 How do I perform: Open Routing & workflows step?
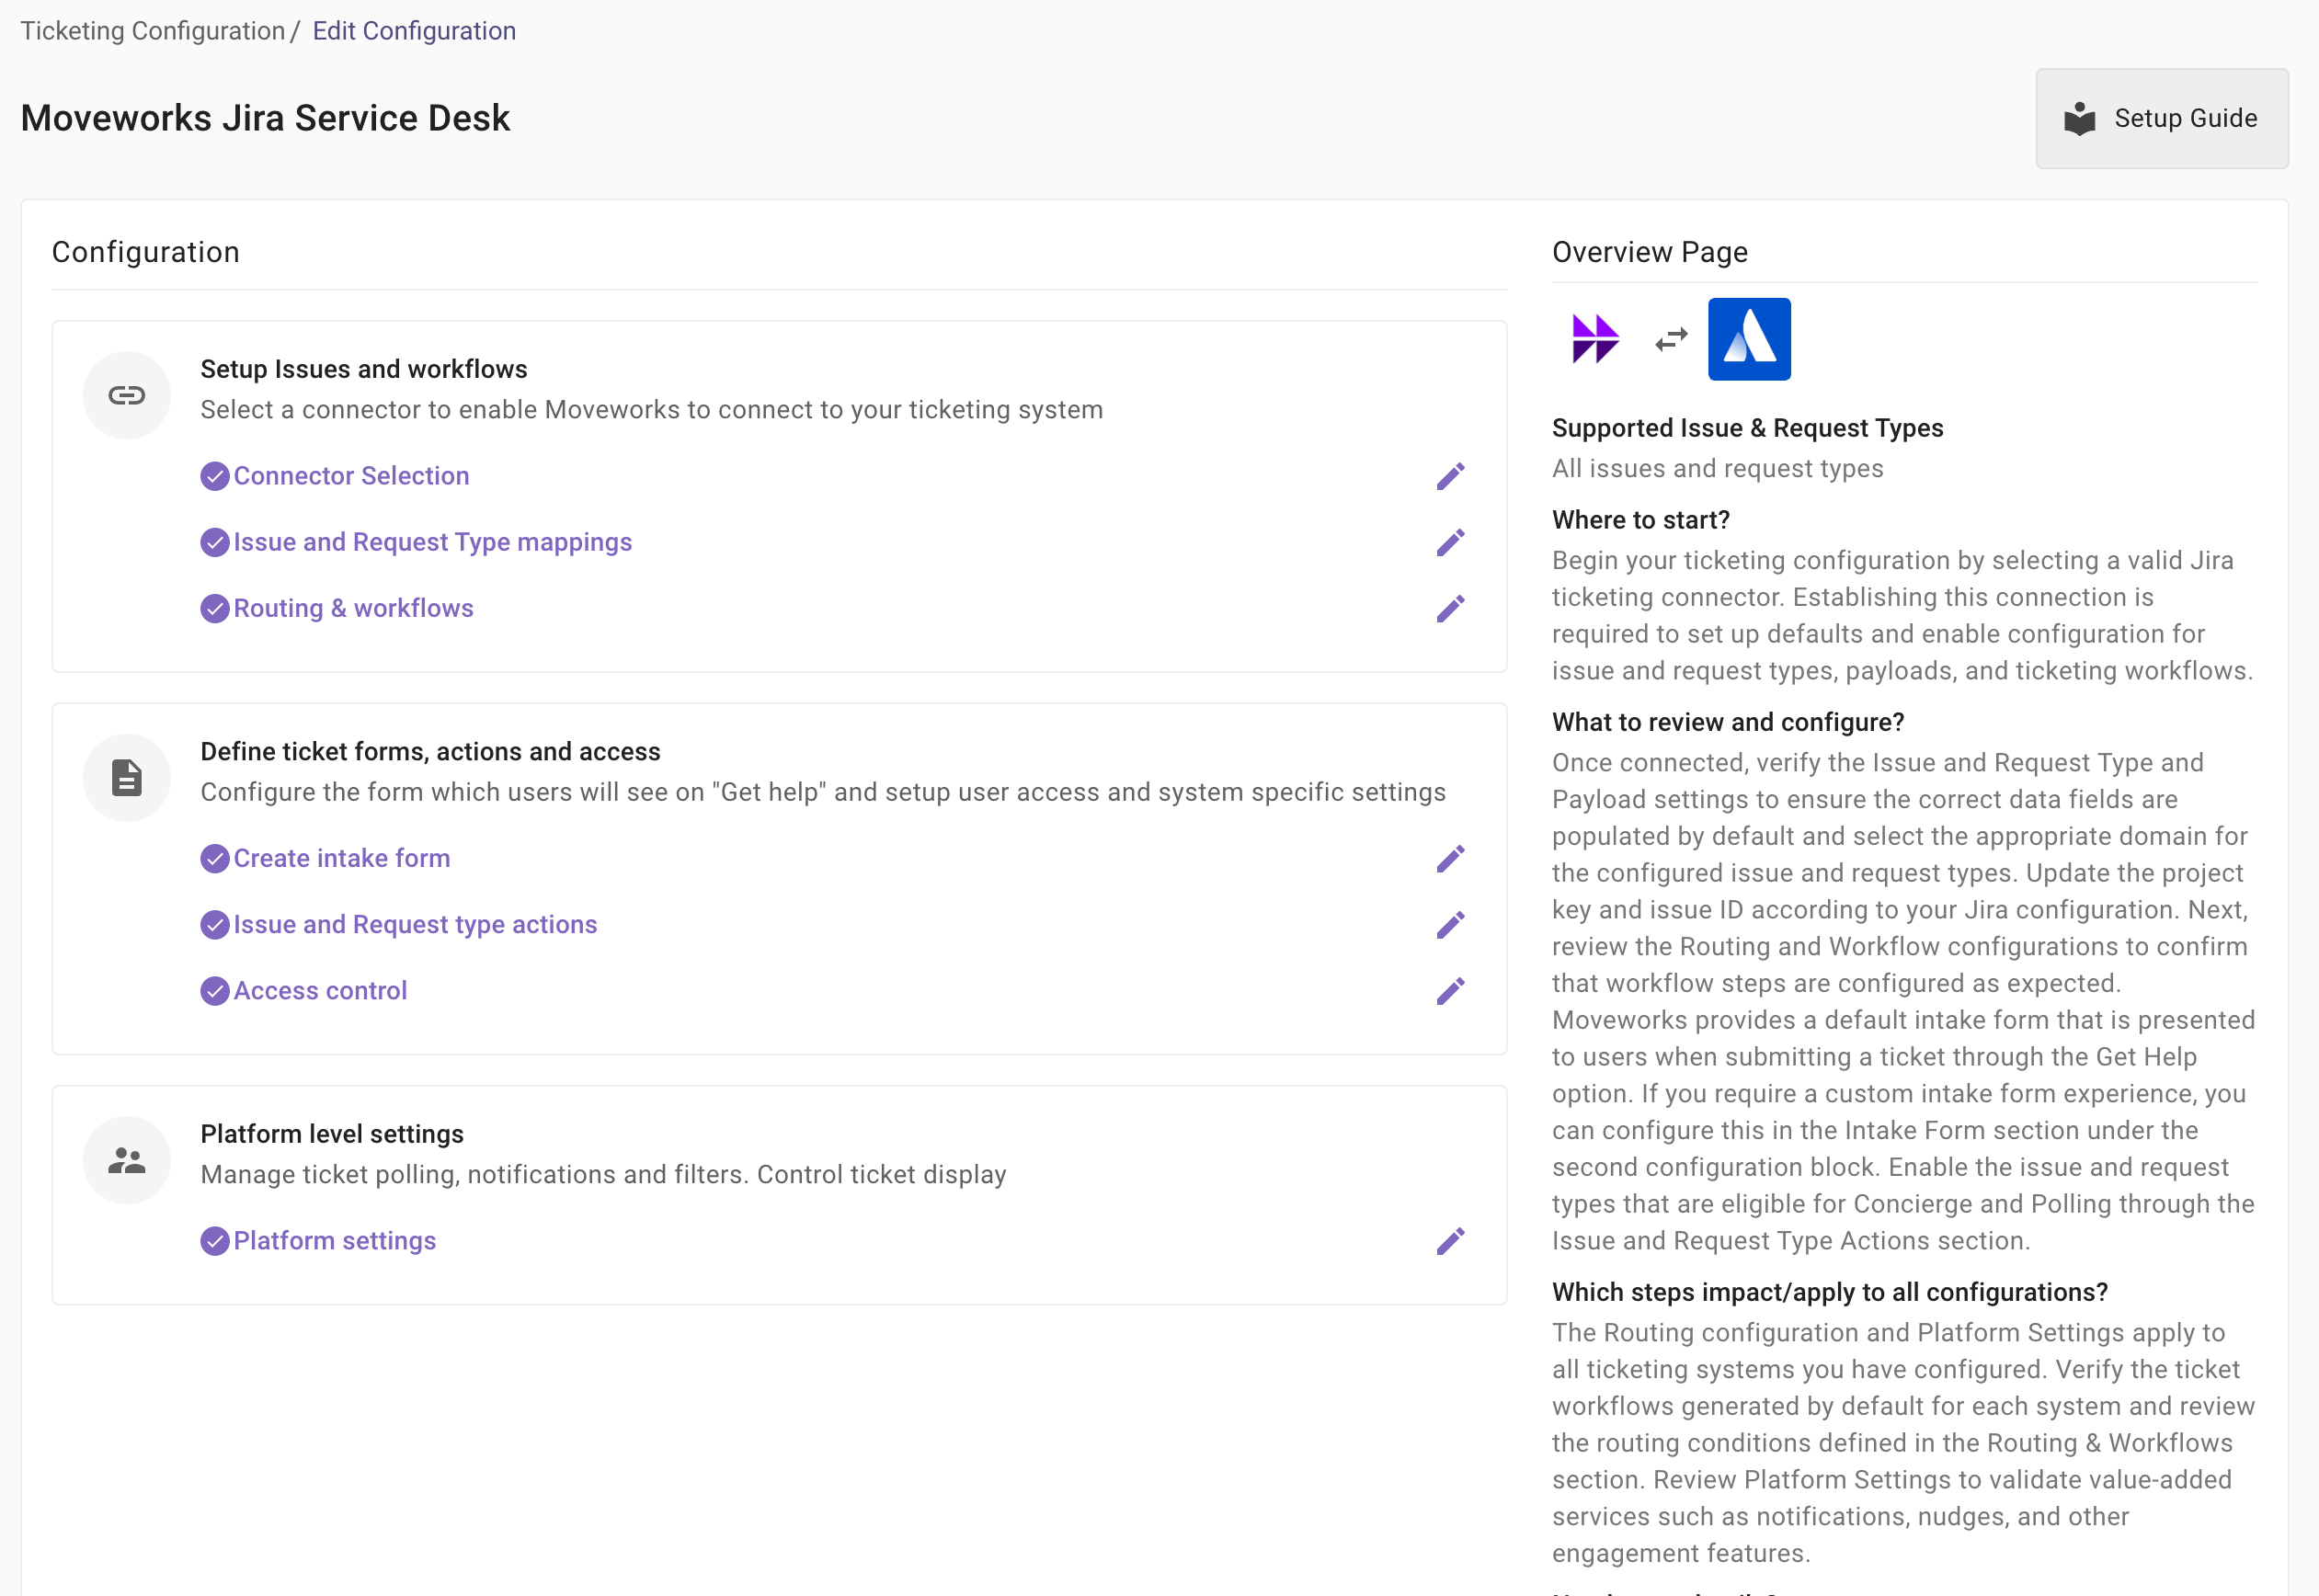pyautogui.click(x=353, y=609)
